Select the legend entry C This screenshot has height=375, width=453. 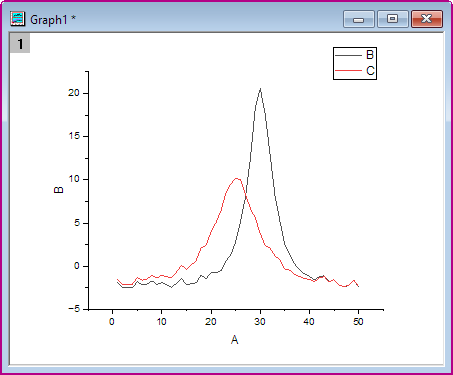coord(370,71)
